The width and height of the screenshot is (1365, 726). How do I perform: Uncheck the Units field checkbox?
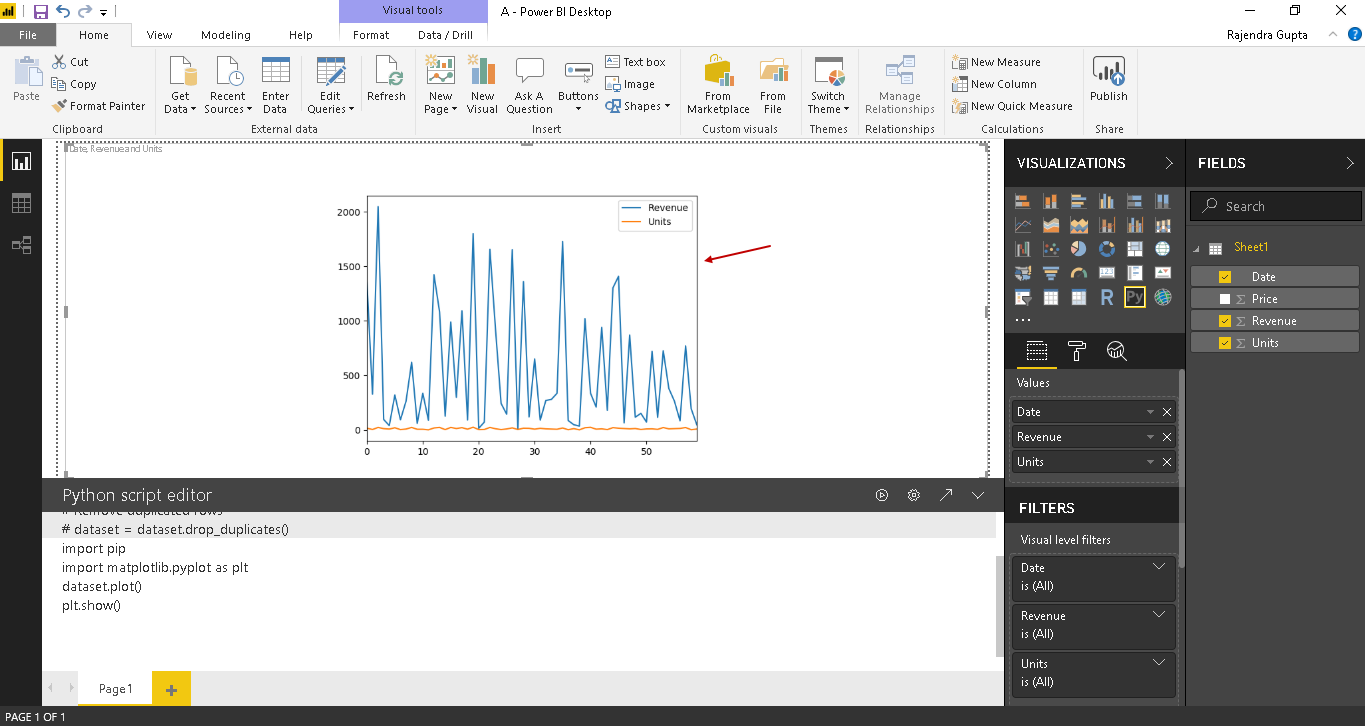[1225, 343]
